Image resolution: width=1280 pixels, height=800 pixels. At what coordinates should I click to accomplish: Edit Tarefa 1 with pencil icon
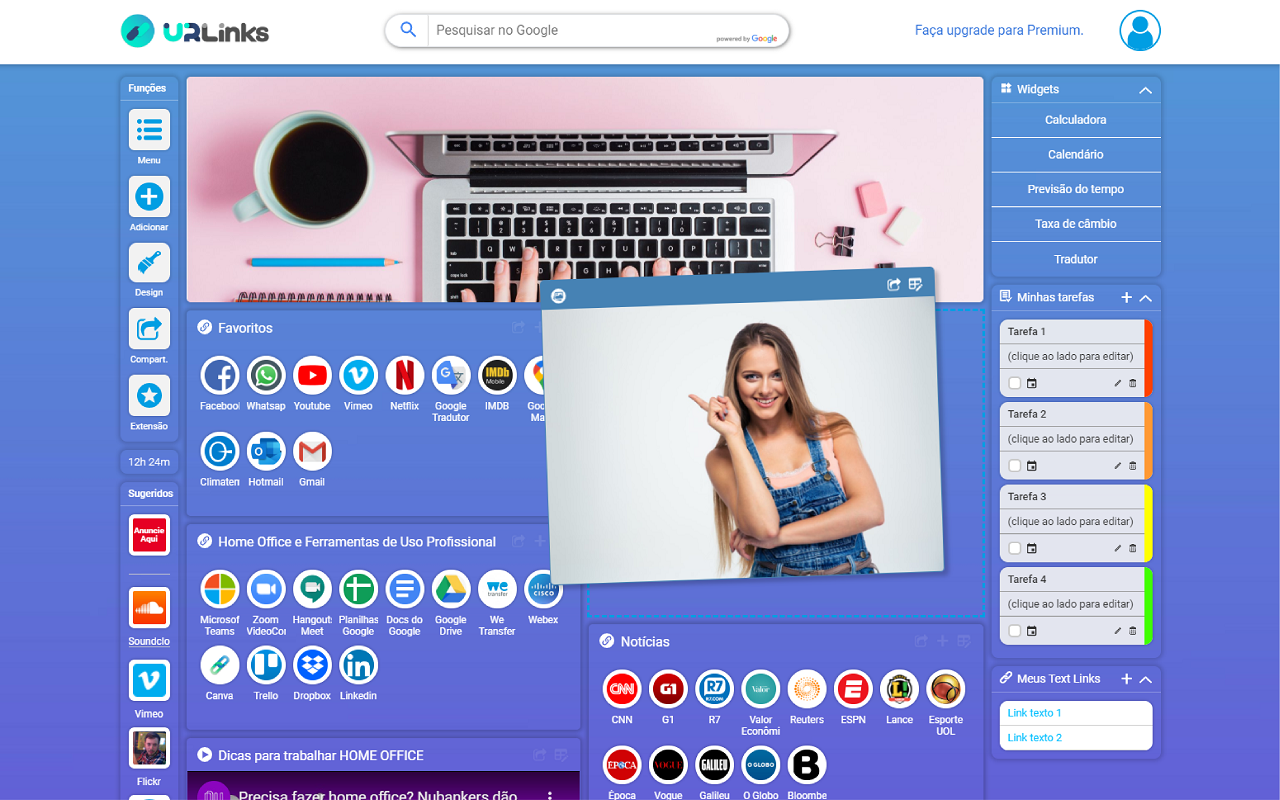(x=1118, y=383)
